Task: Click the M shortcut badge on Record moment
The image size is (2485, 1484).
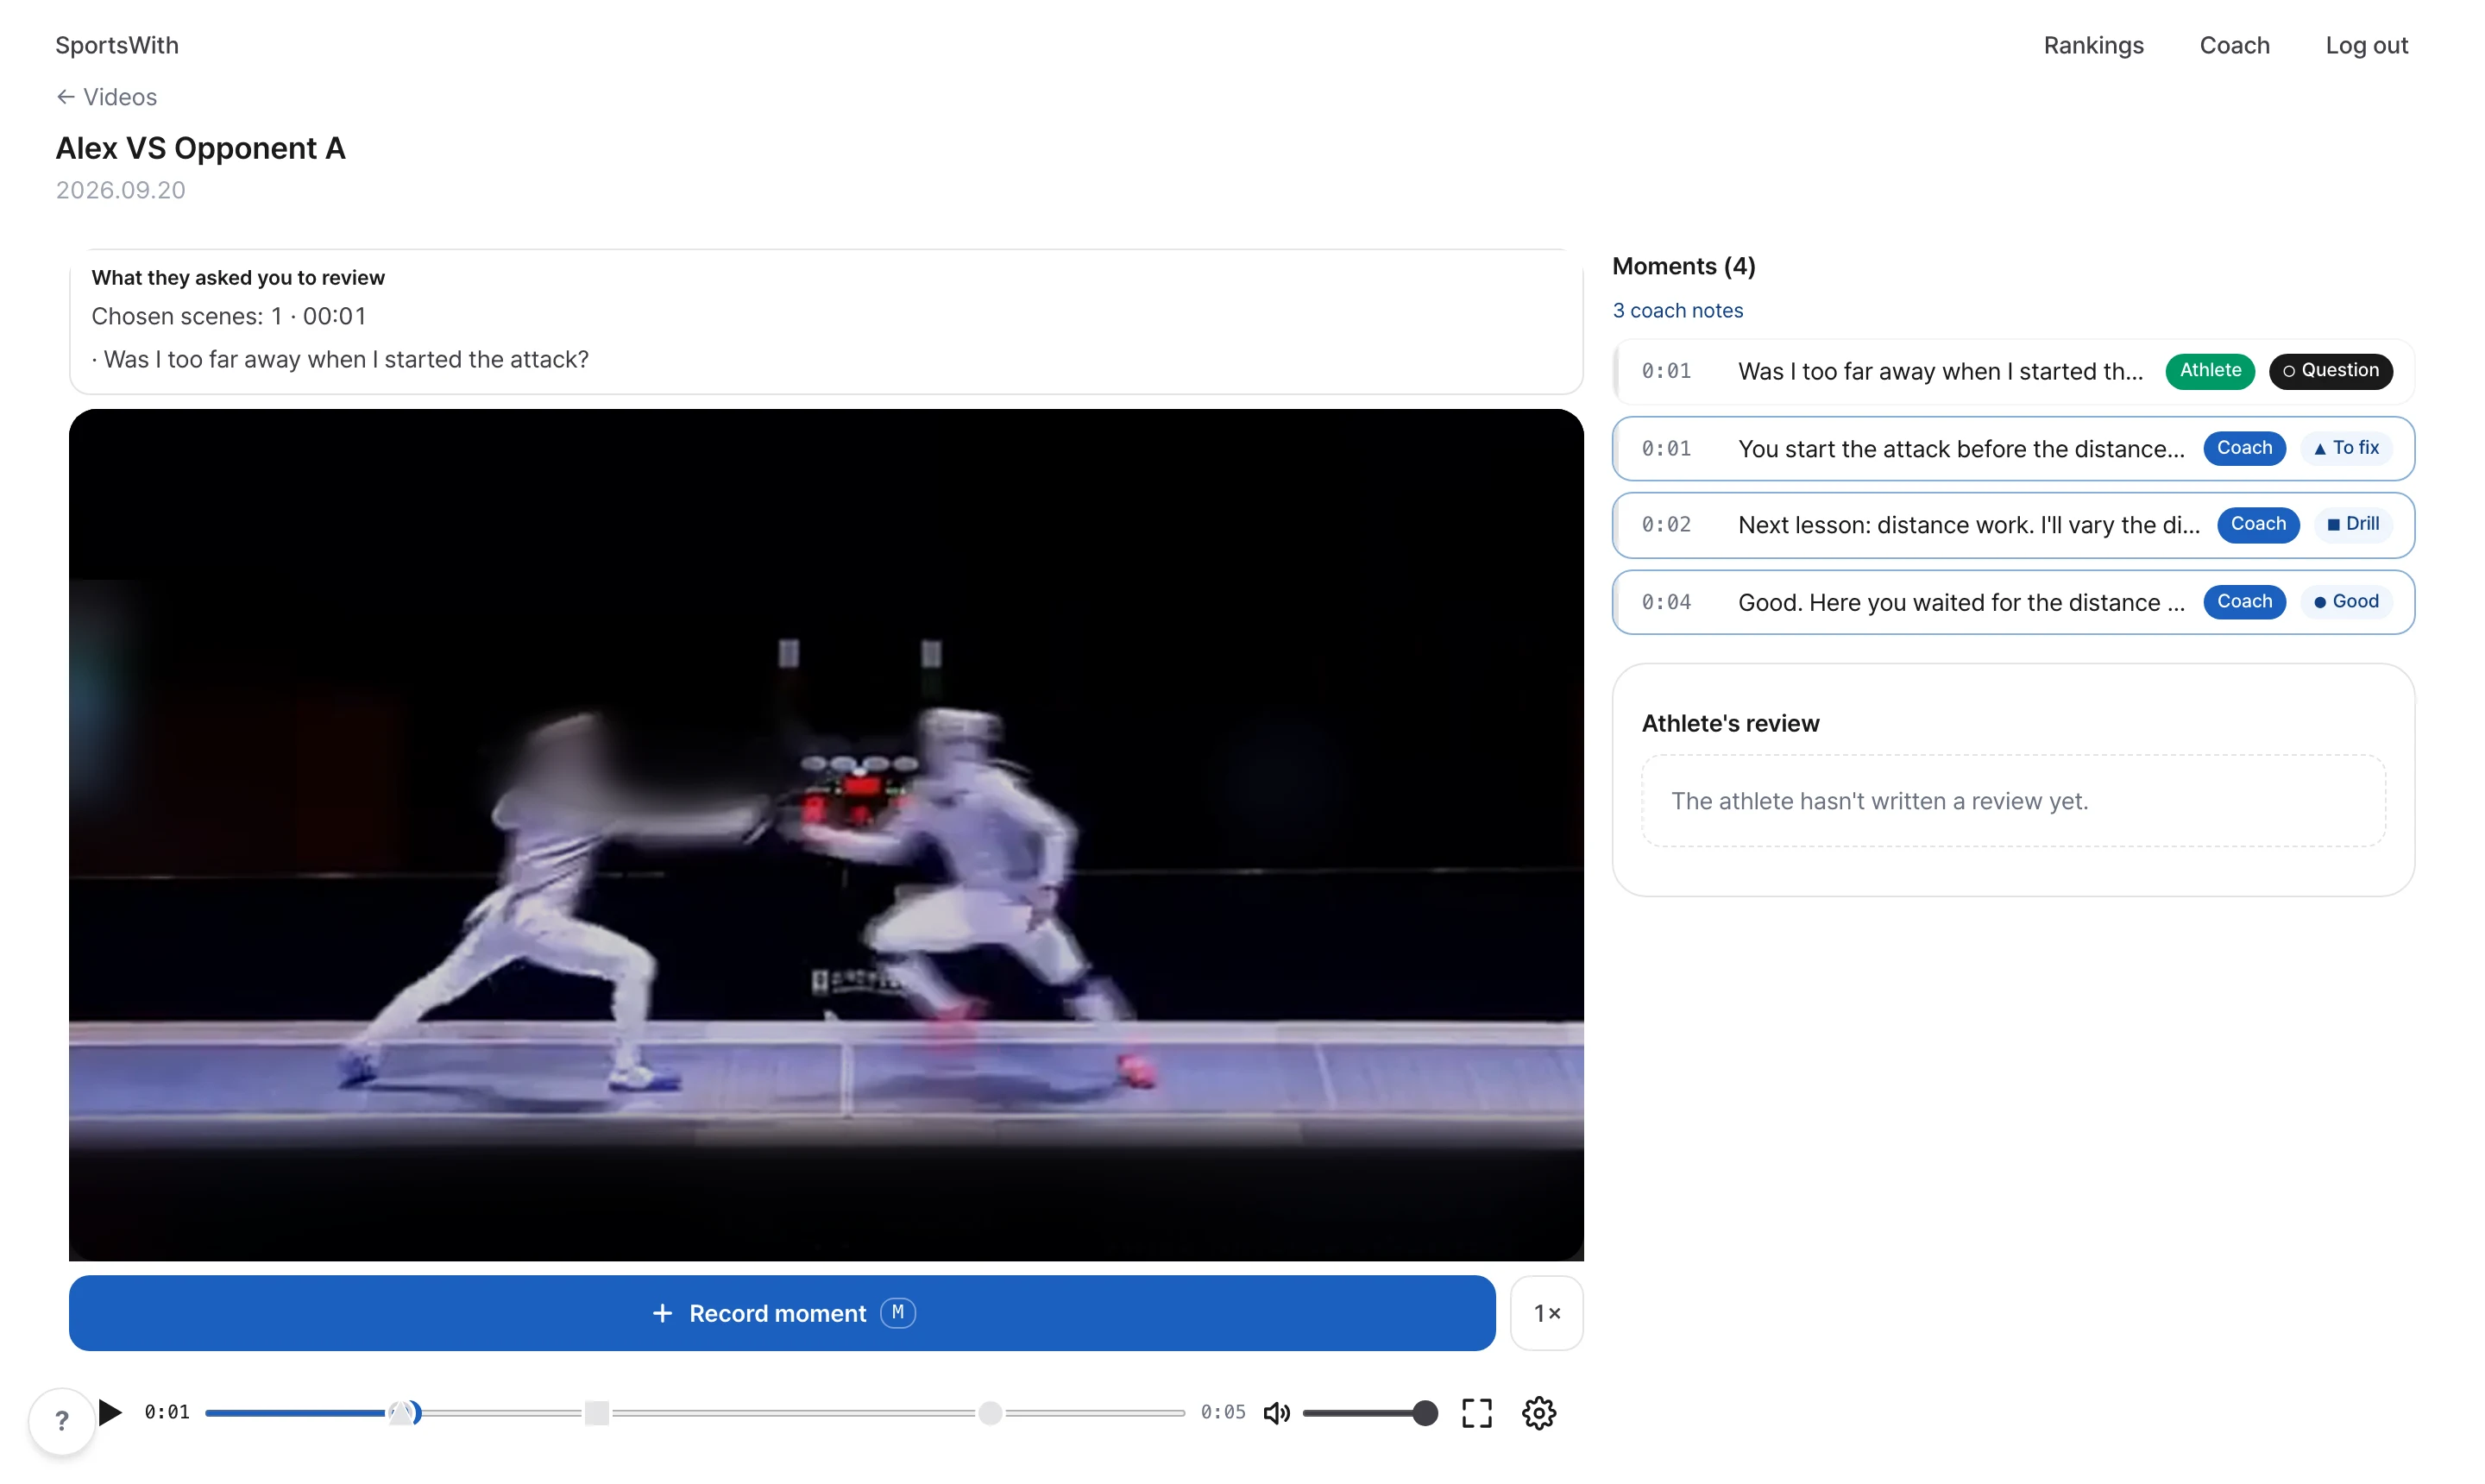Action: (x=897, y=1312)
